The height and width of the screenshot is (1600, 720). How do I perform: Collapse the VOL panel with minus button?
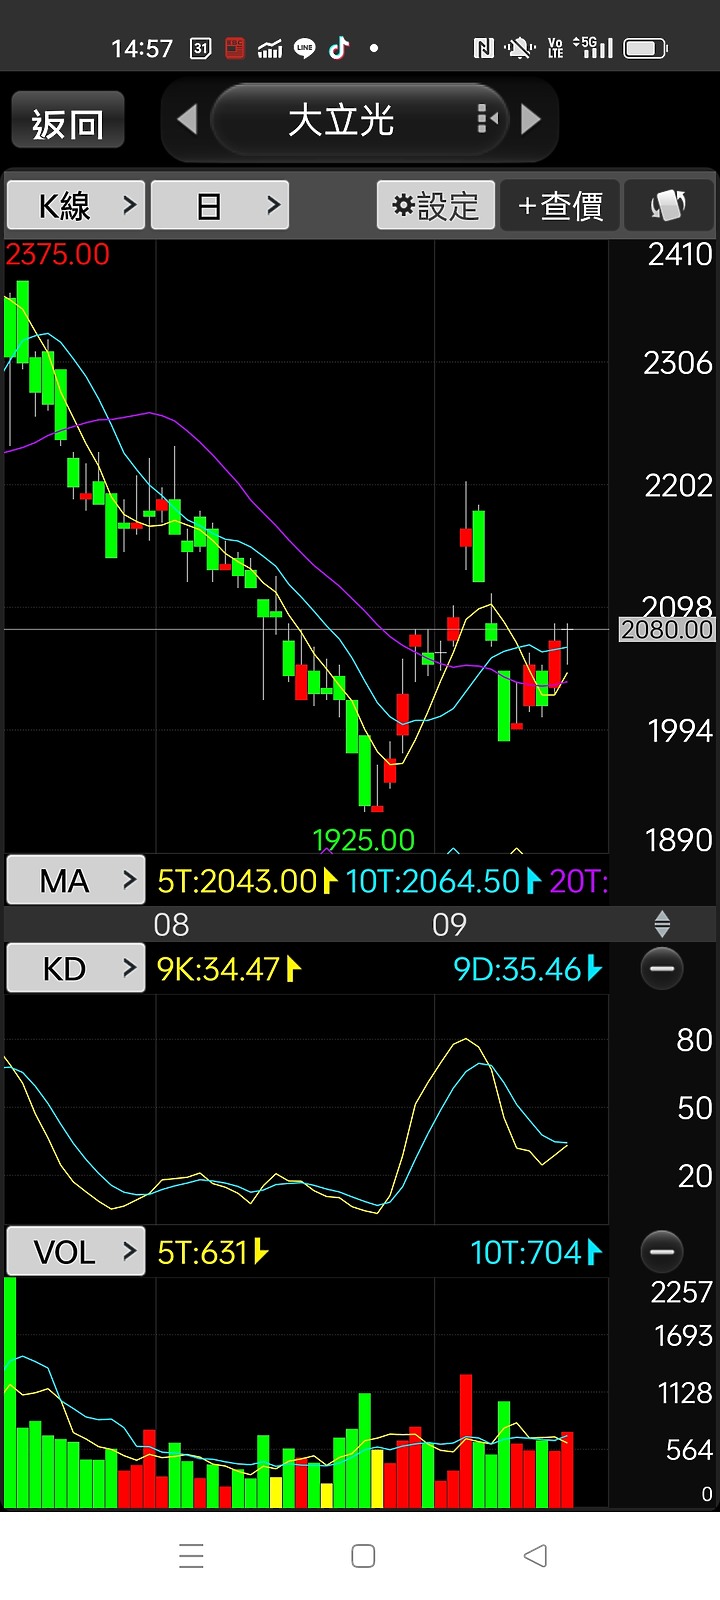tap(661, 1251)
